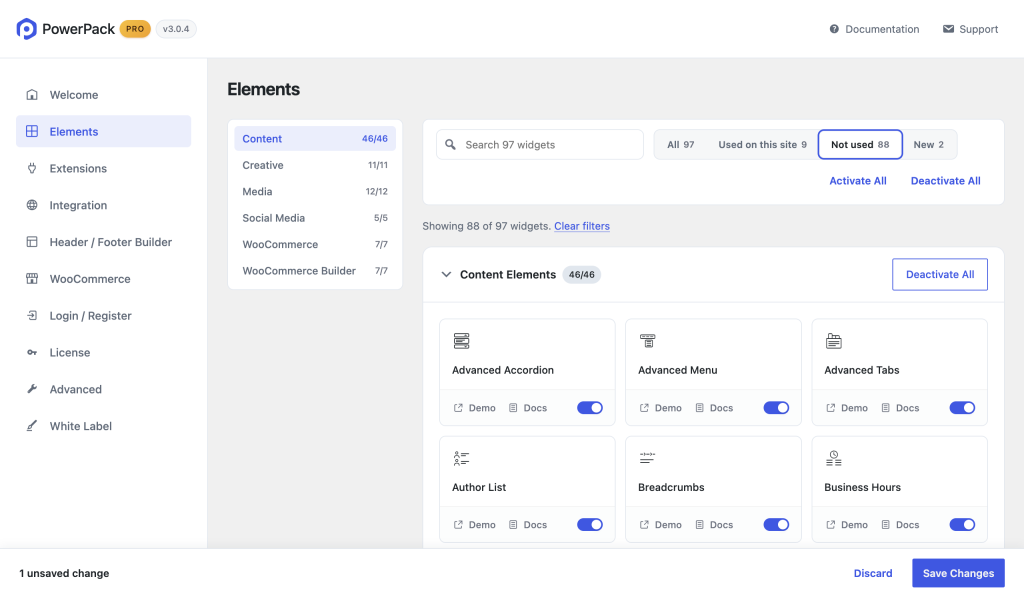The image size is (1024, 597).
Task: Discard the unsaved change
Action: [x=872, y=573]
